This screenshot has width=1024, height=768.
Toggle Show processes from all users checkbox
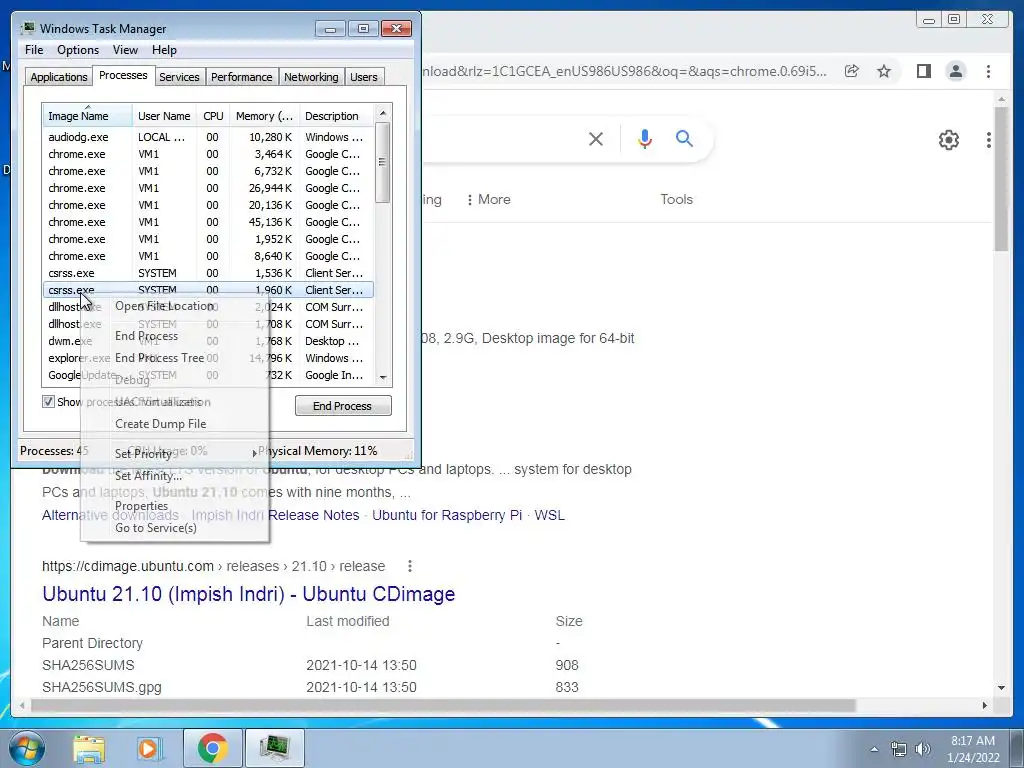[48, 402]
